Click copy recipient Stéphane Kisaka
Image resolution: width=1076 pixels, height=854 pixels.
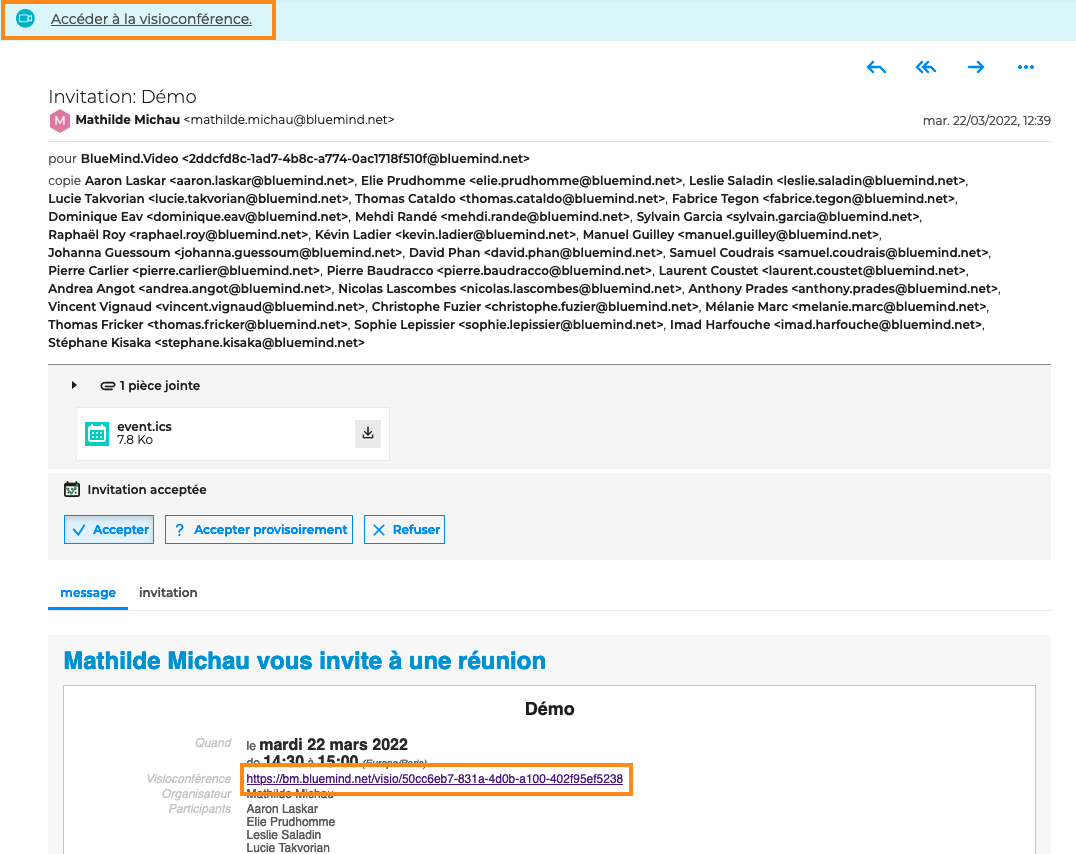(x=207, y=342)
